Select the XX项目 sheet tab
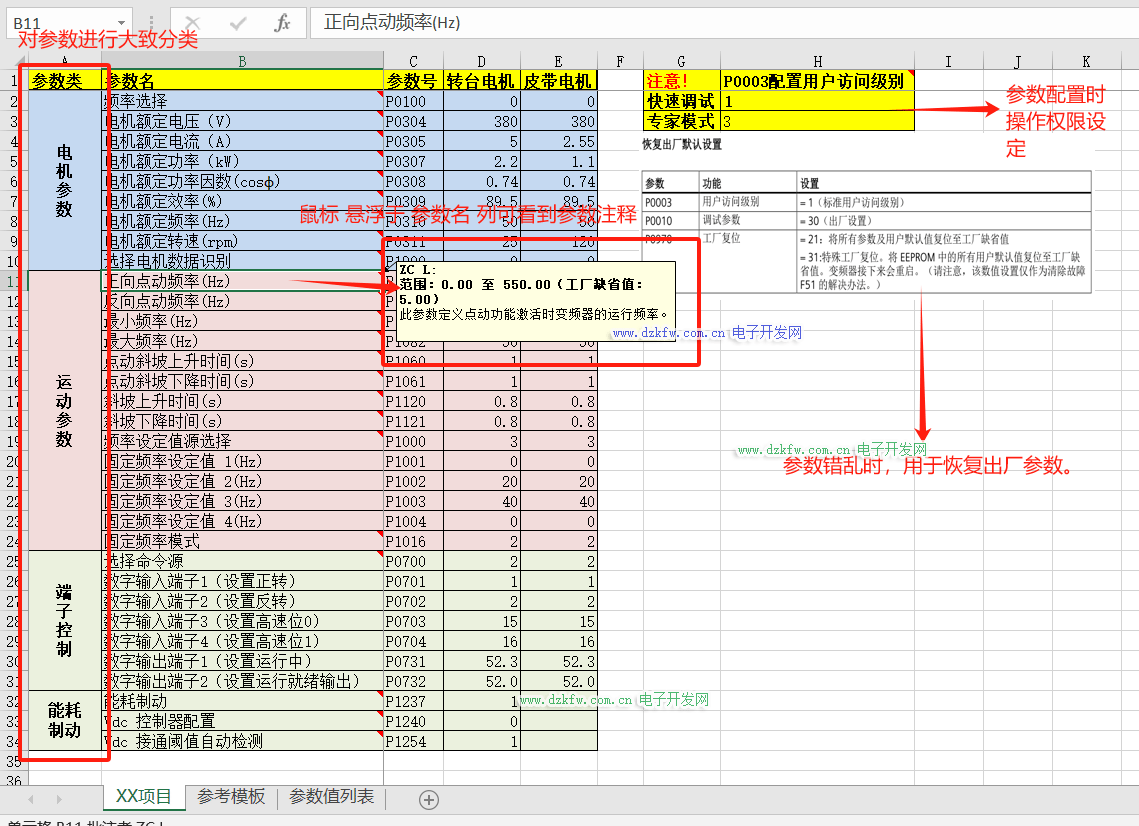This screenshot has width=1139, height=826. pyautogui.click(x=144, y=797)
